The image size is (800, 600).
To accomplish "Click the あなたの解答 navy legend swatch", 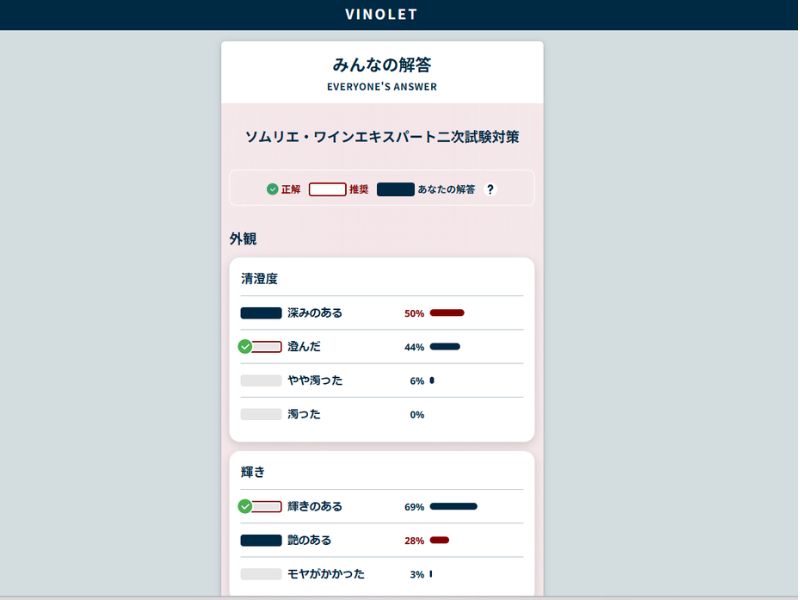I will coord(395,189).
